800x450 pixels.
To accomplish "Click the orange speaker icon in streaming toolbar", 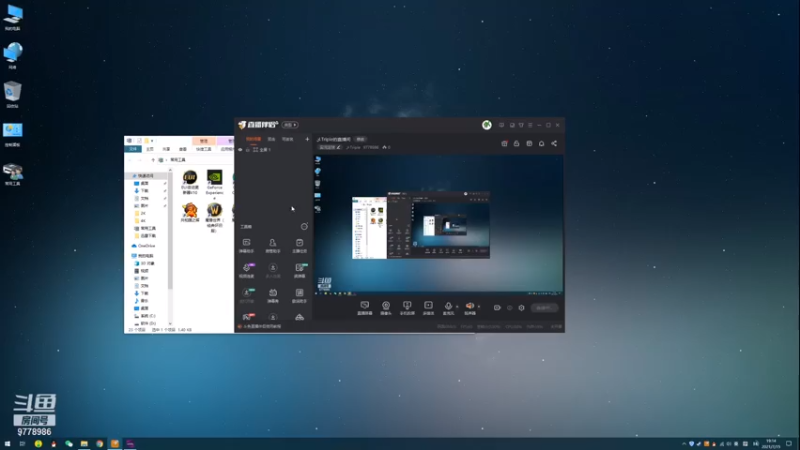I will [x=470, y=307].
